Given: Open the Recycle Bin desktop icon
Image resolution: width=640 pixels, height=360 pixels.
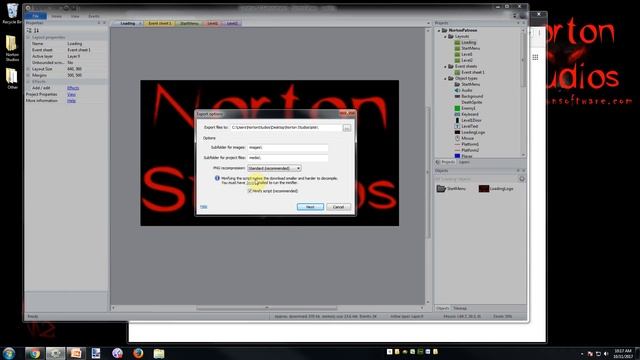Looking at the screenshot, I should (x=12, y=13).
